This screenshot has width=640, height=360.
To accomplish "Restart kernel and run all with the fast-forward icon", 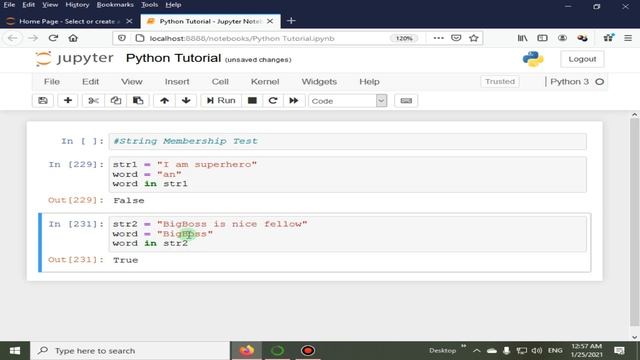I will (294, 100).
